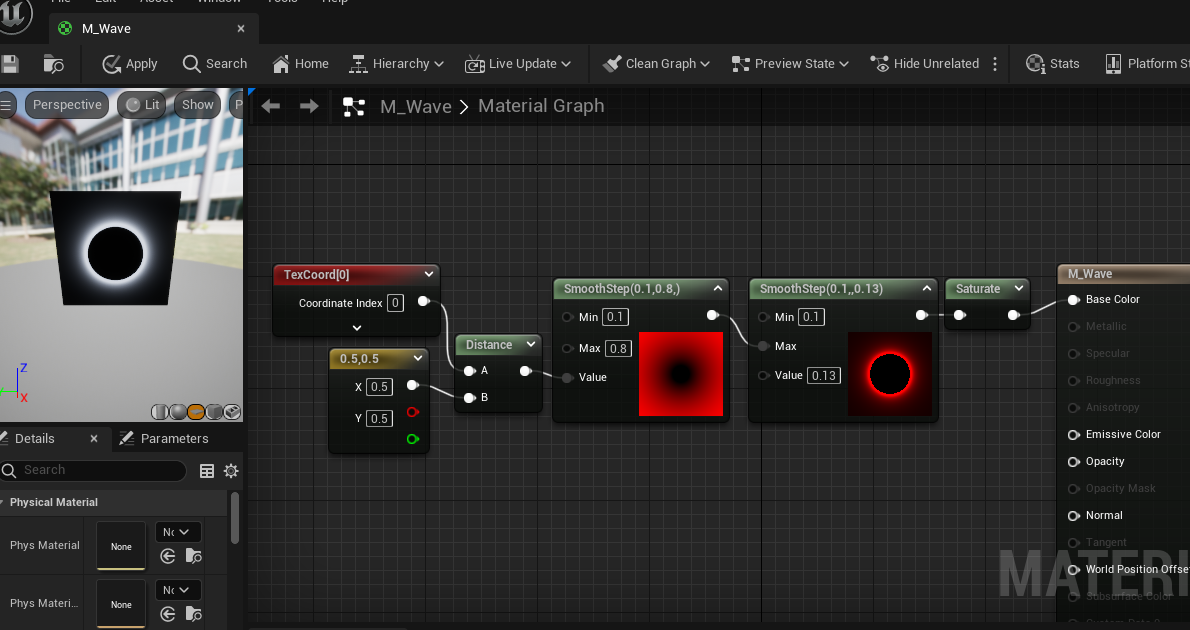Click Material Graph breadcrumb
This screenshot has width=1190, height=630.
[541, 106]
